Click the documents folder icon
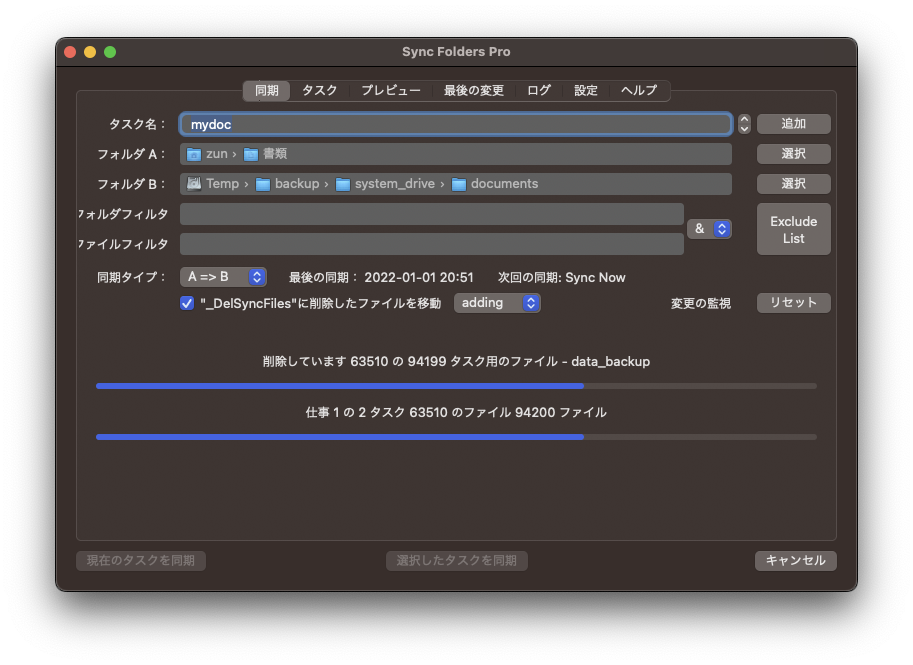The height and width of the screenshot is (665, 913). pyautogui.click(x=459, y=184)
